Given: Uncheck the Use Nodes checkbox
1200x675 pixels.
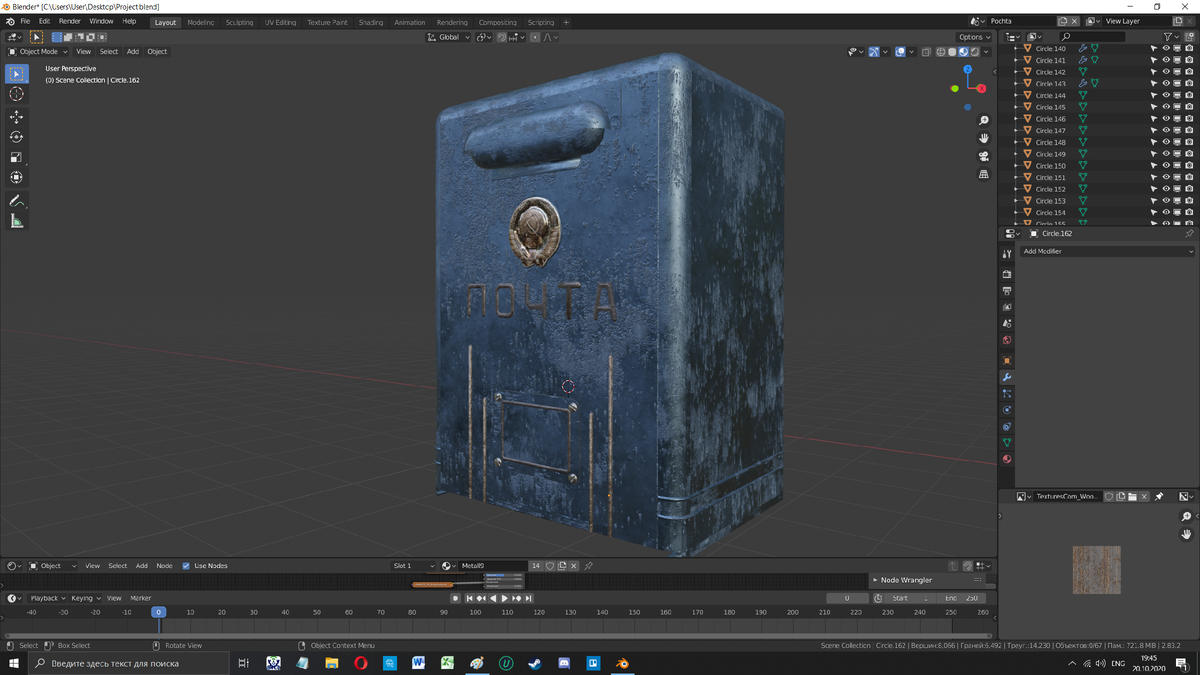Looking at the screenshot, I should [x=186, y=566].
